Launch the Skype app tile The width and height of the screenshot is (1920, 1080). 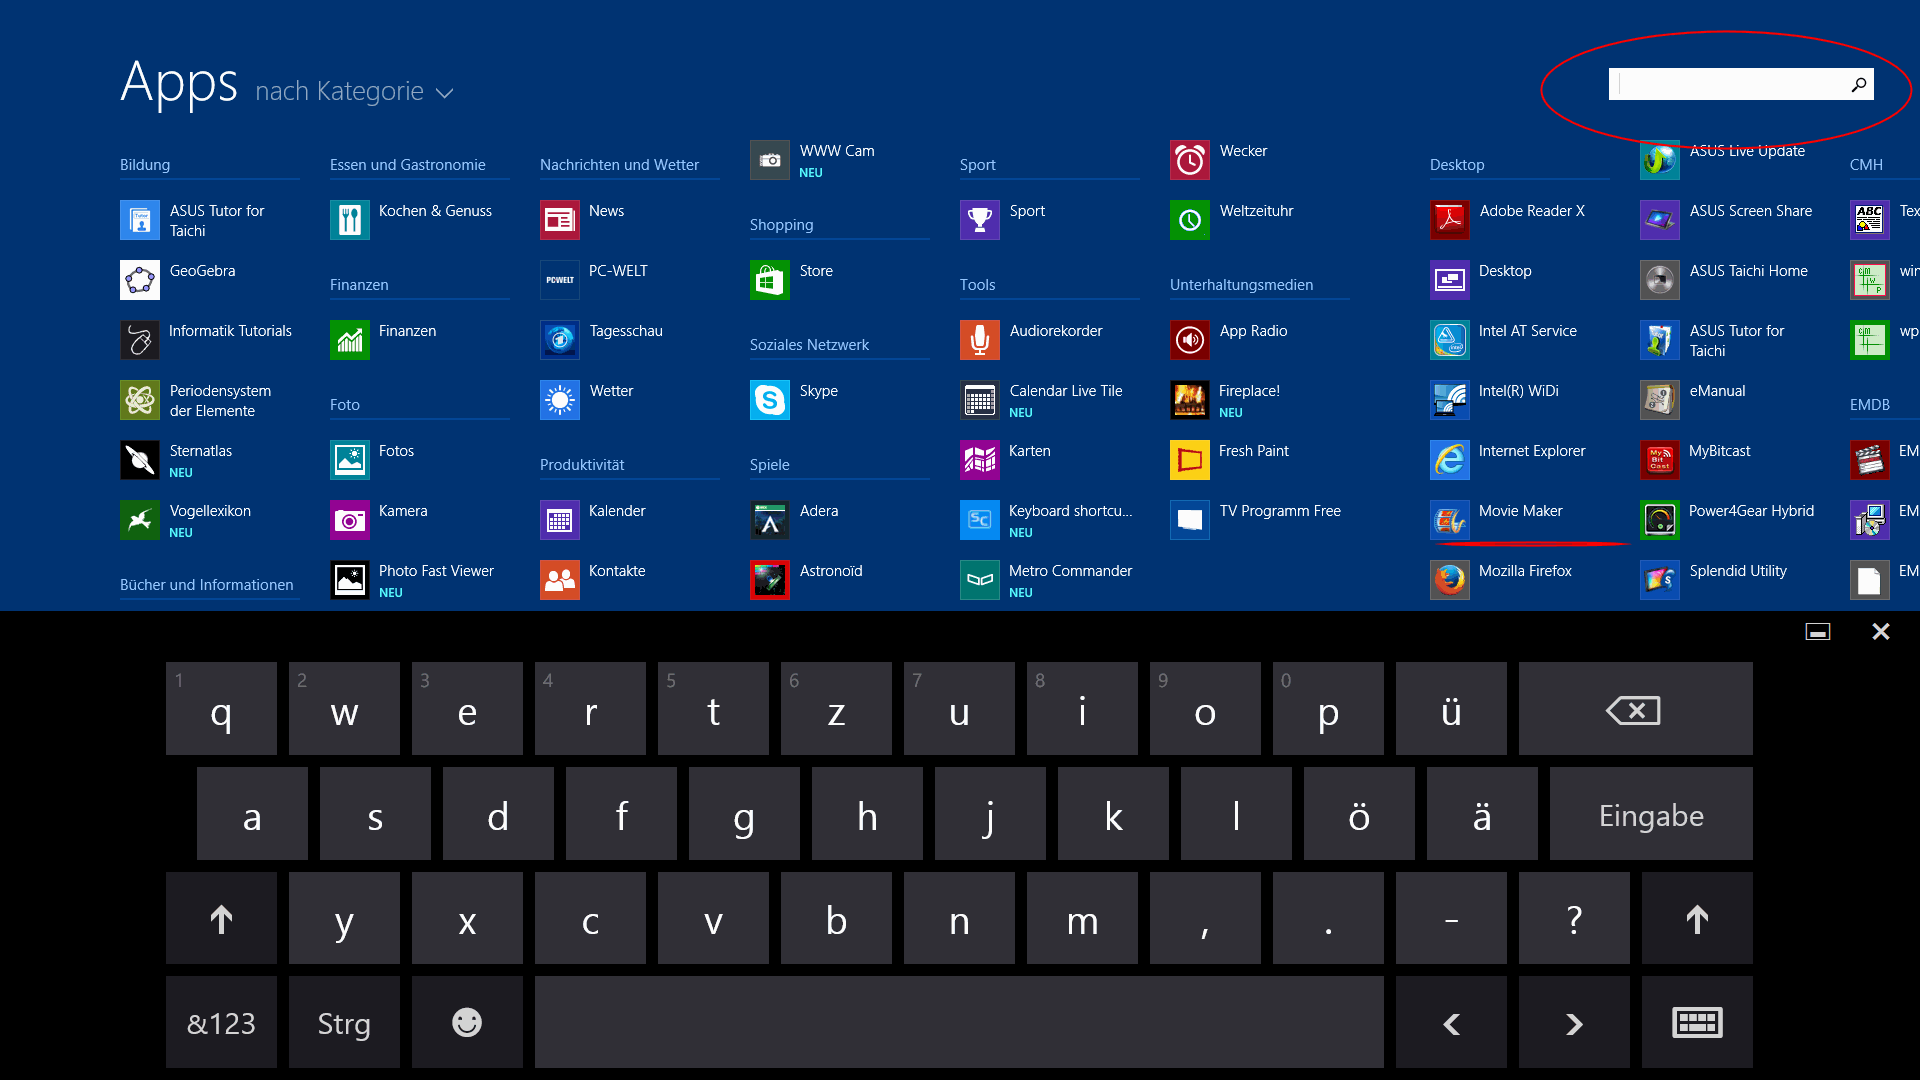(x=770, y=400)
